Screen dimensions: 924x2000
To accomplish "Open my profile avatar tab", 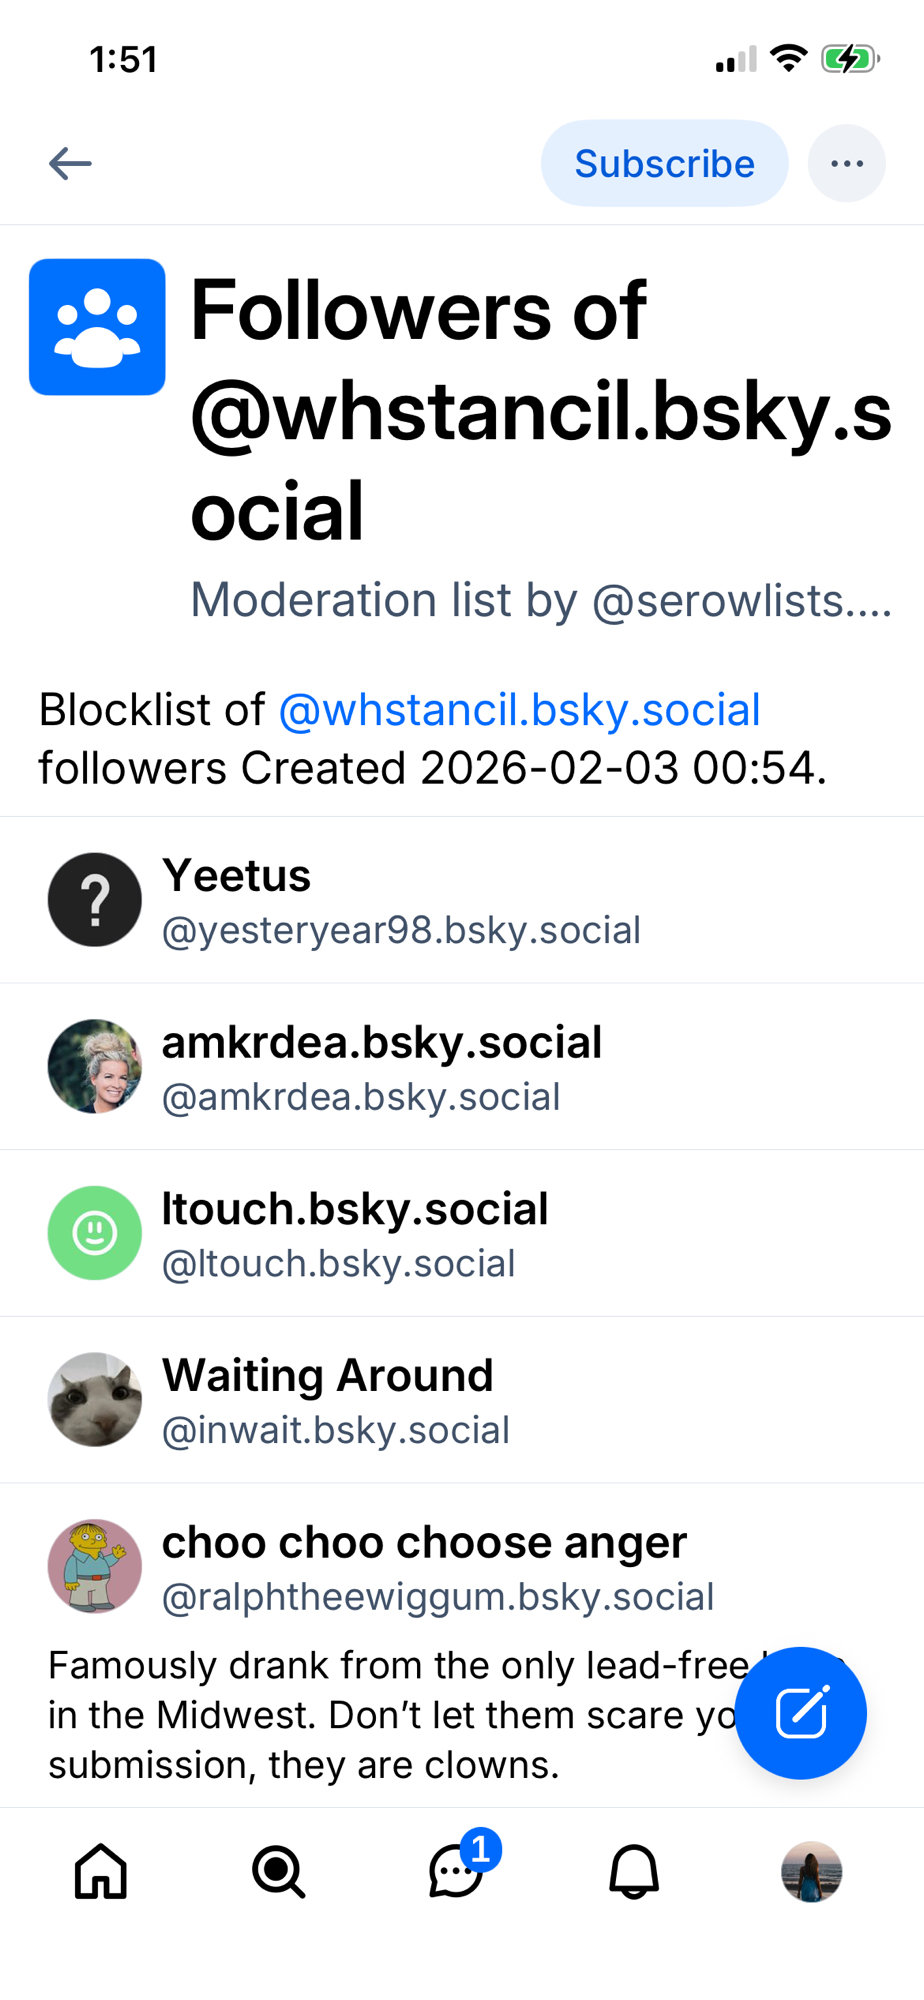I will point(811,1871).
